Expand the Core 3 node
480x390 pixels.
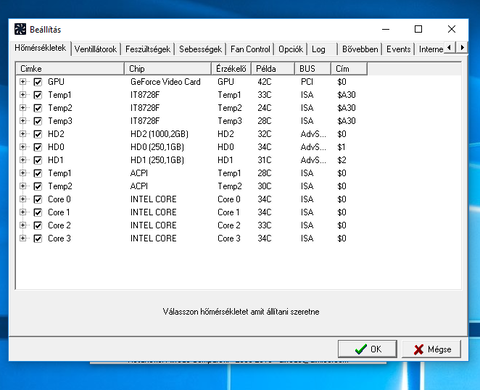pos(23,238)
